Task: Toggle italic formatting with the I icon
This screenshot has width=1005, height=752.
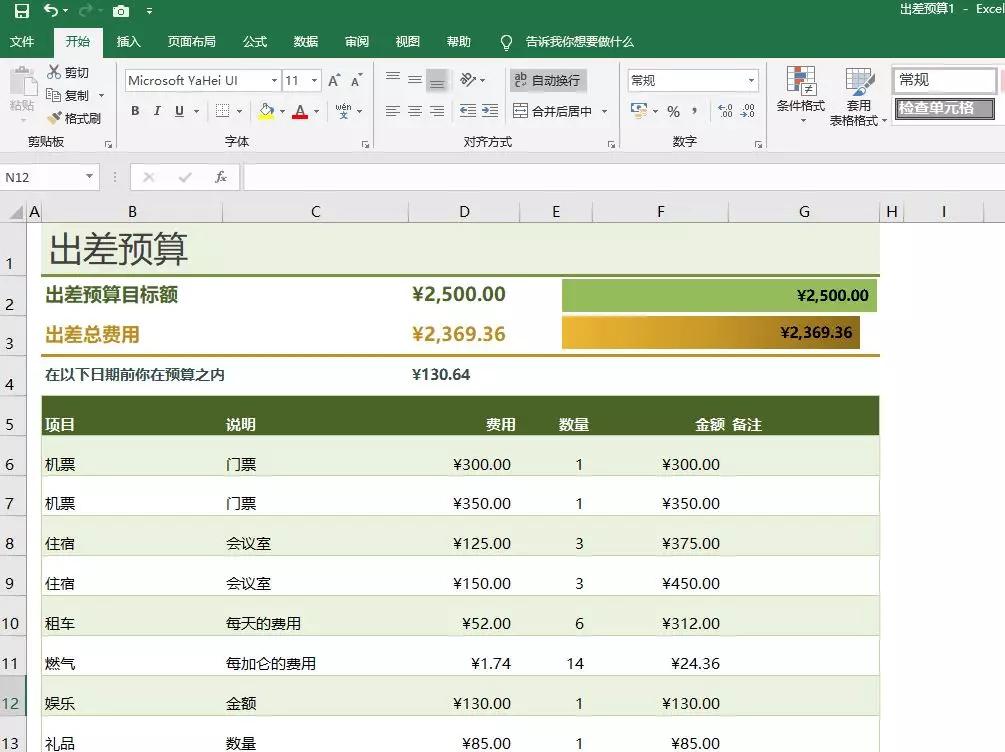Action: 157,111
